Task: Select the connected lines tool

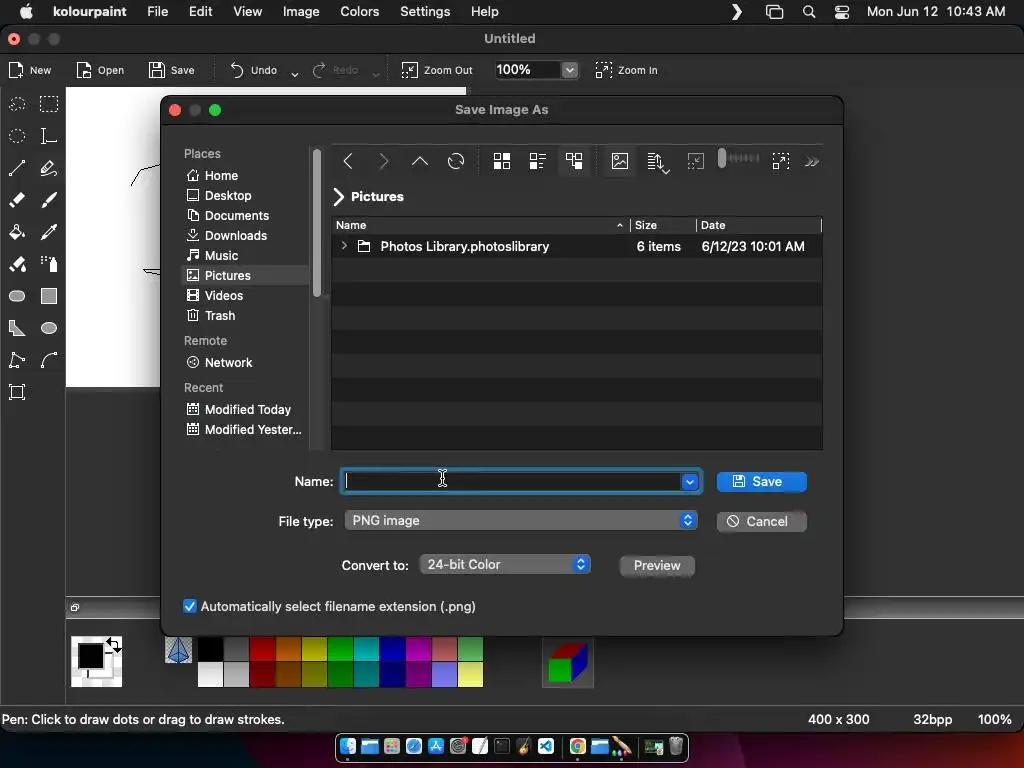Action: [17, 360]
